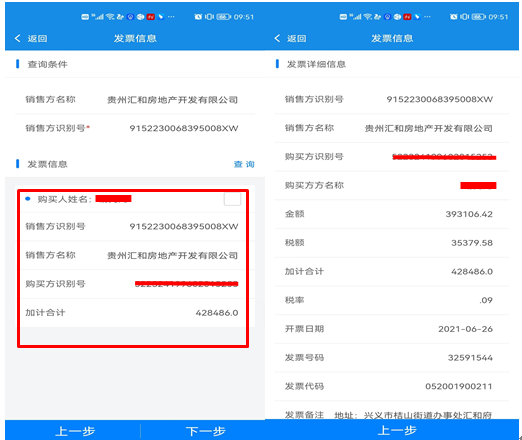Screen dimensions: 522x440
Task: Tick the checkbox beside 购买人姓名
Action: [x=232, y=199]
